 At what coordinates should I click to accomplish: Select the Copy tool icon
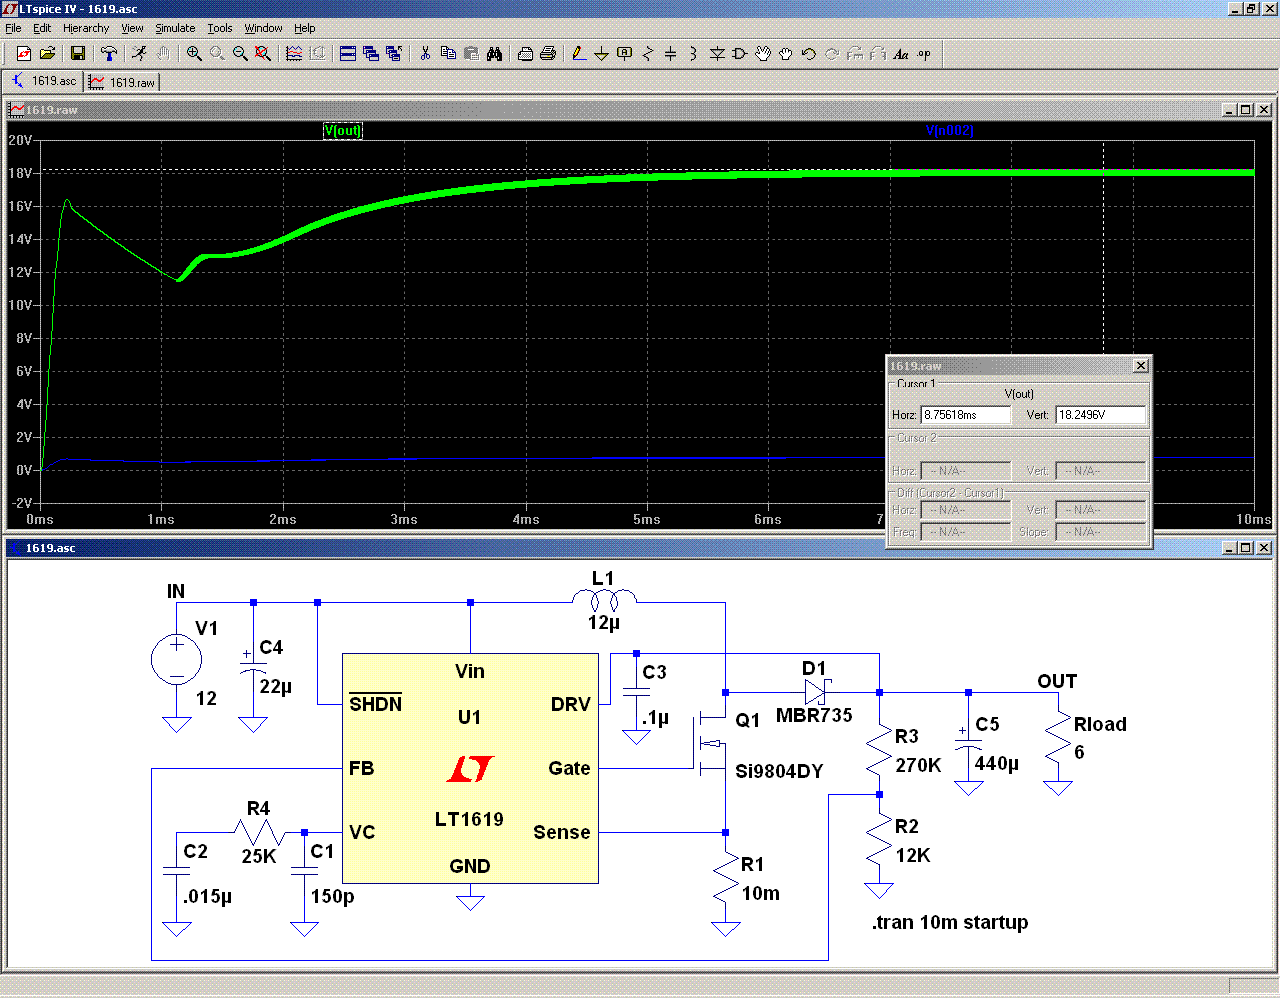pos(448,54)
